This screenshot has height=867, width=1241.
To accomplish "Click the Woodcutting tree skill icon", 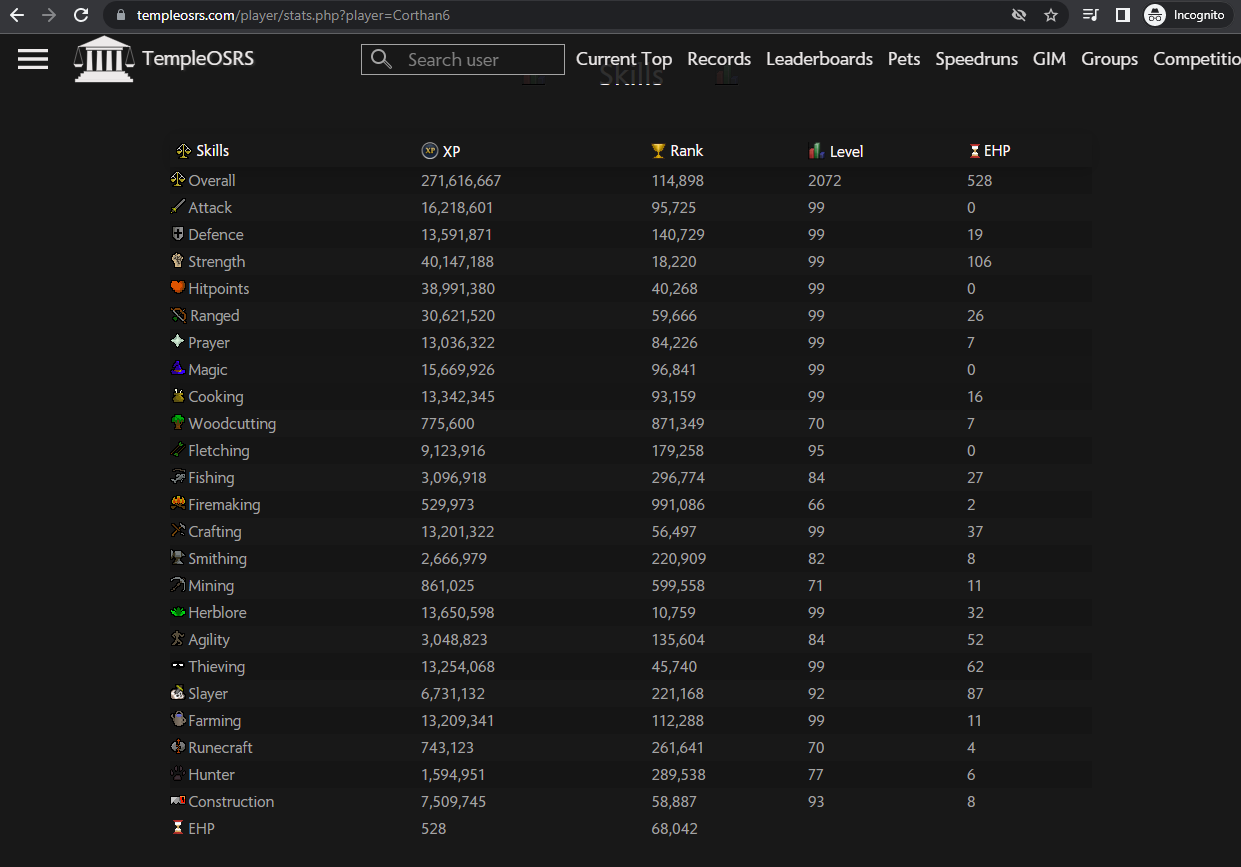I will point(178,423).
